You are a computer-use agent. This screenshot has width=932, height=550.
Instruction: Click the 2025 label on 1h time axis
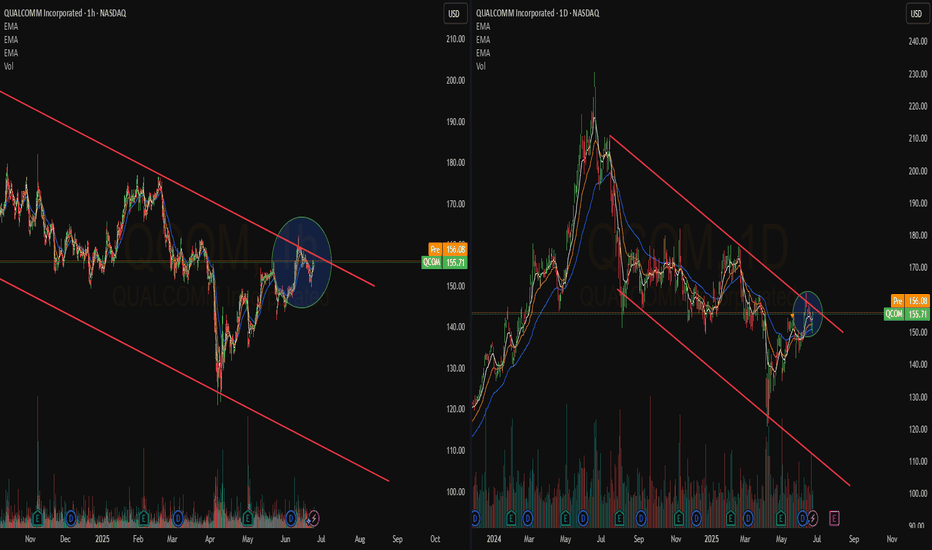pos(102,539)
